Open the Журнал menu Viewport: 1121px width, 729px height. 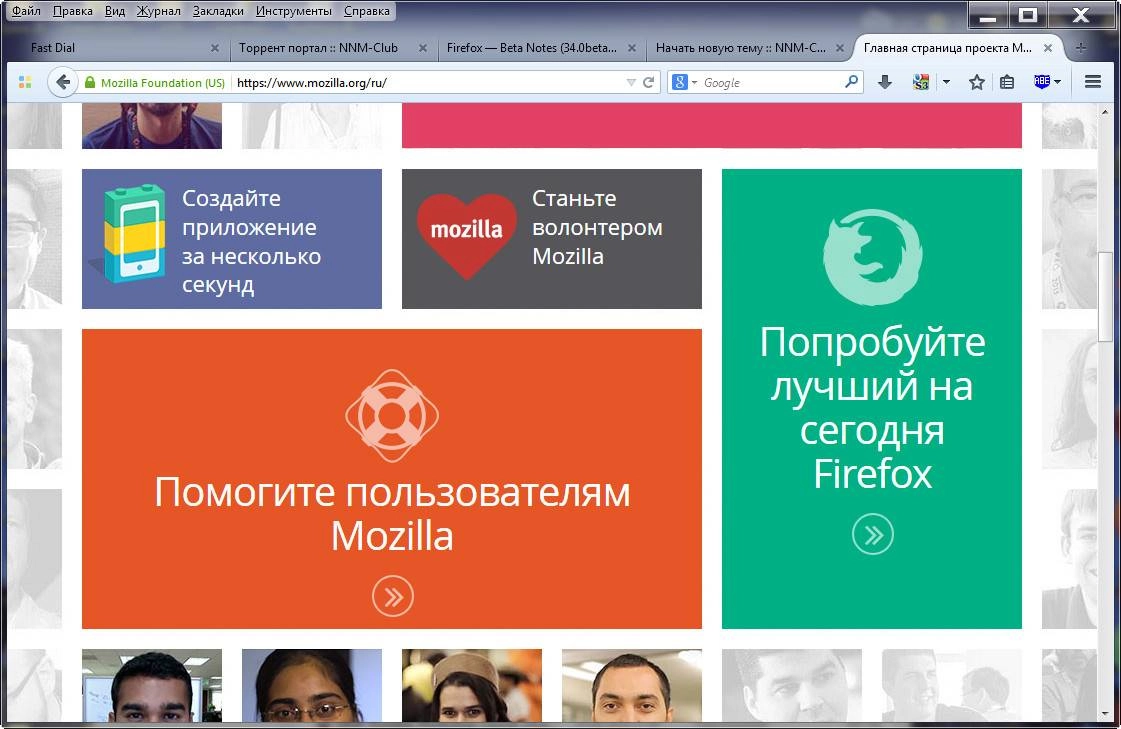159,11
